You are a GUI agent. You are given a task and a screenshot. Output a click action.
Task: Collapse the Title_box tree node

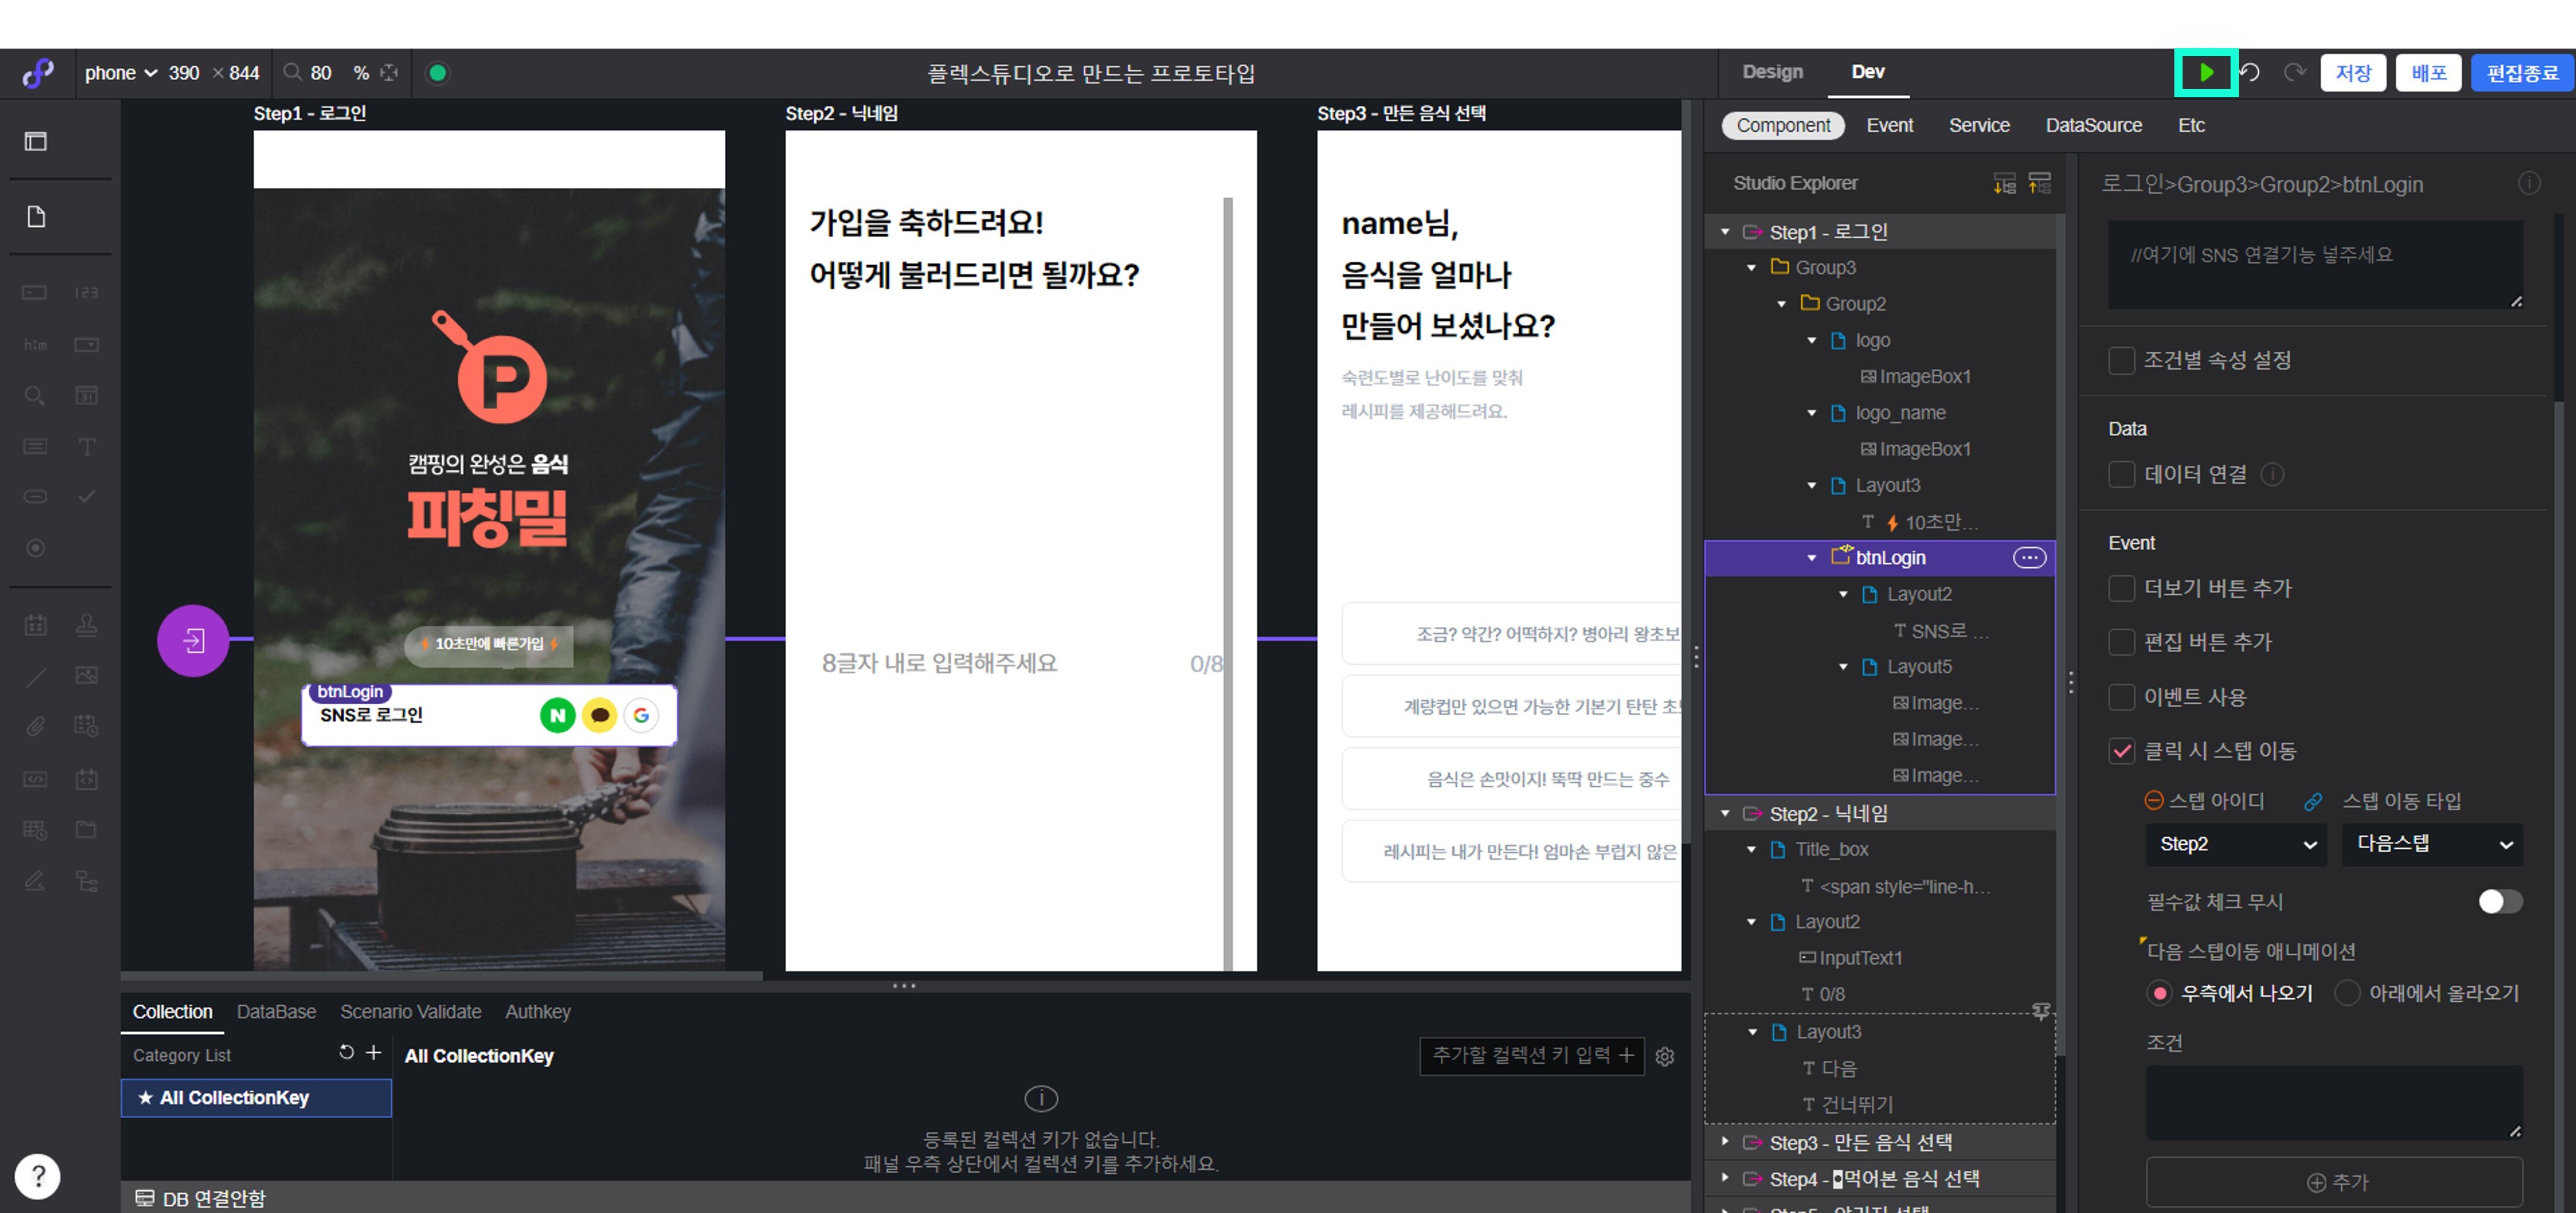click(1751, 850)
